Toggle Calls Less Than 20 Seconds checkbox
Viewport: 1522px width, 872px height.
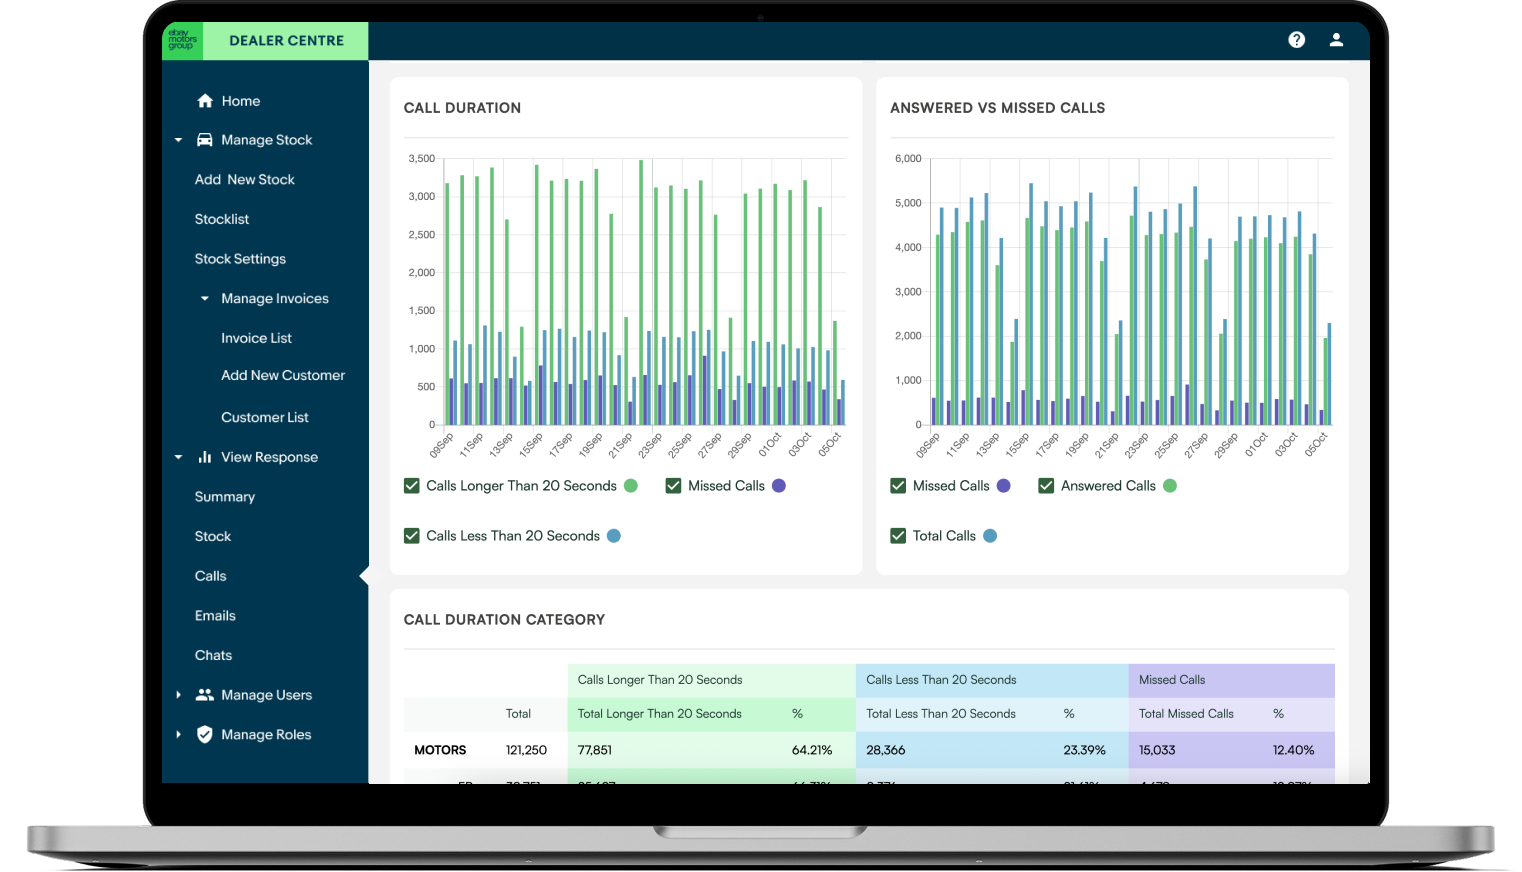412,536
